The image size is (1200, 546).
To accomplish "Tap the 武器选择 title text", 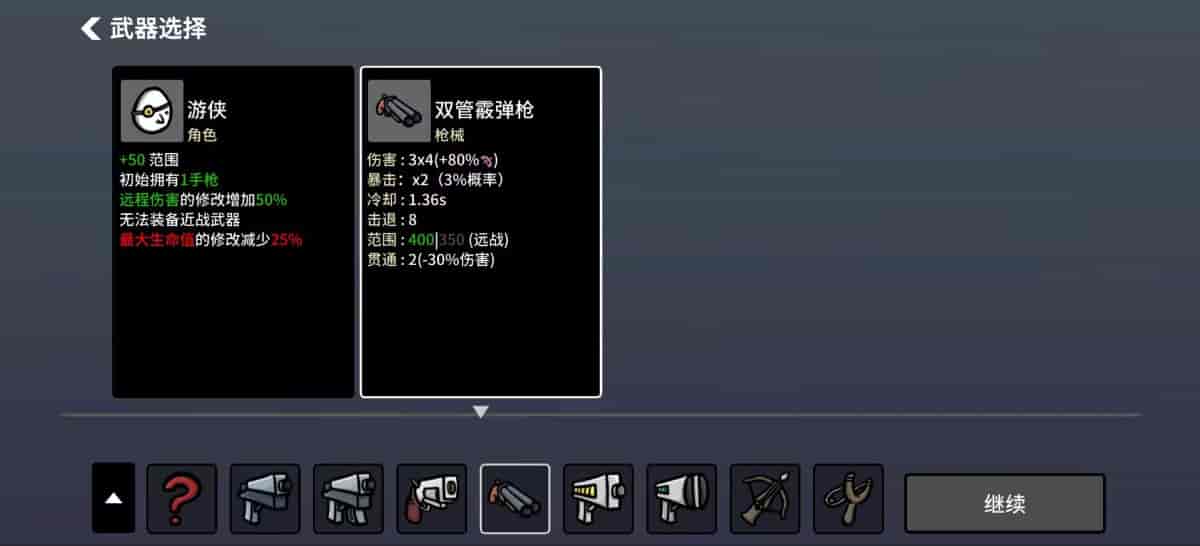I will [x=158, y=28].
